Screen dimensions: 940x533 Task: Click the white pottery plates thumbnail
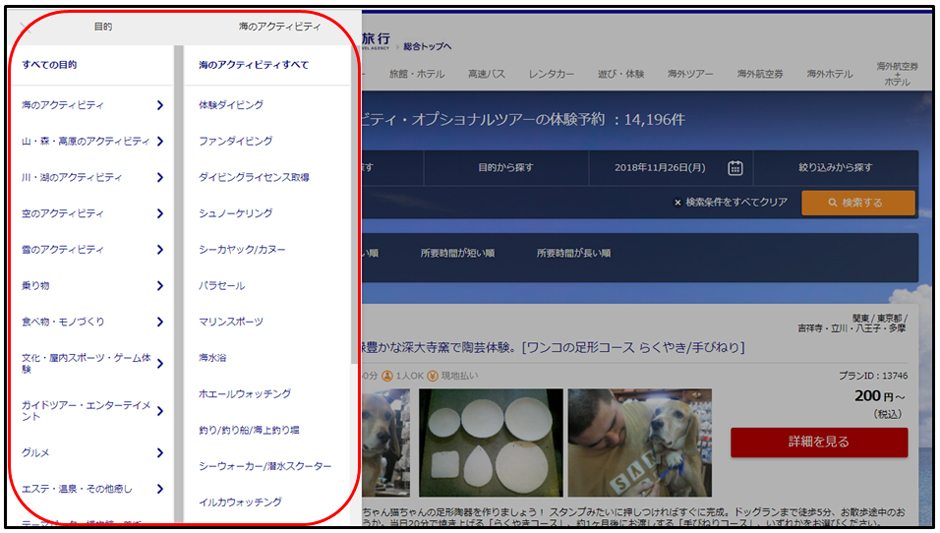[489, 432]
